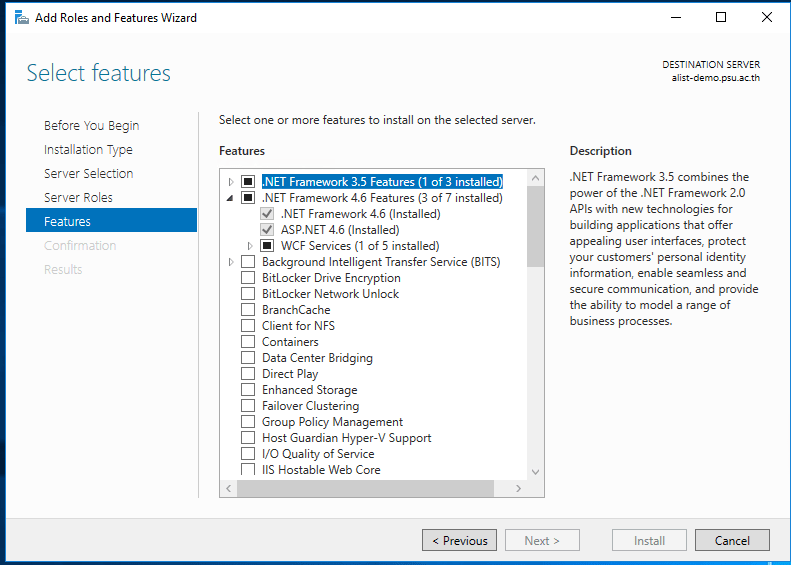Tick the Client for NFS checkbox
The image size is (791, 565).
click(x=248, y=326)
